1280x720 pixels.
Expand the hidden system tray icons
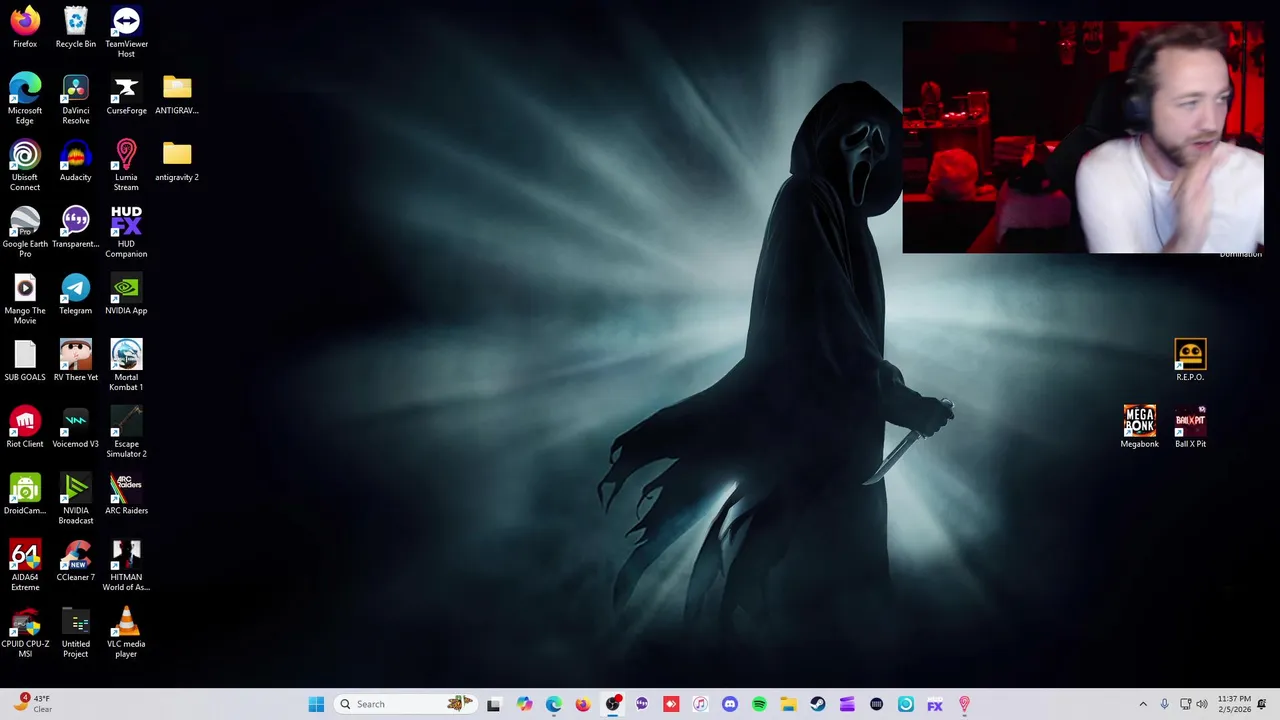1143,704
